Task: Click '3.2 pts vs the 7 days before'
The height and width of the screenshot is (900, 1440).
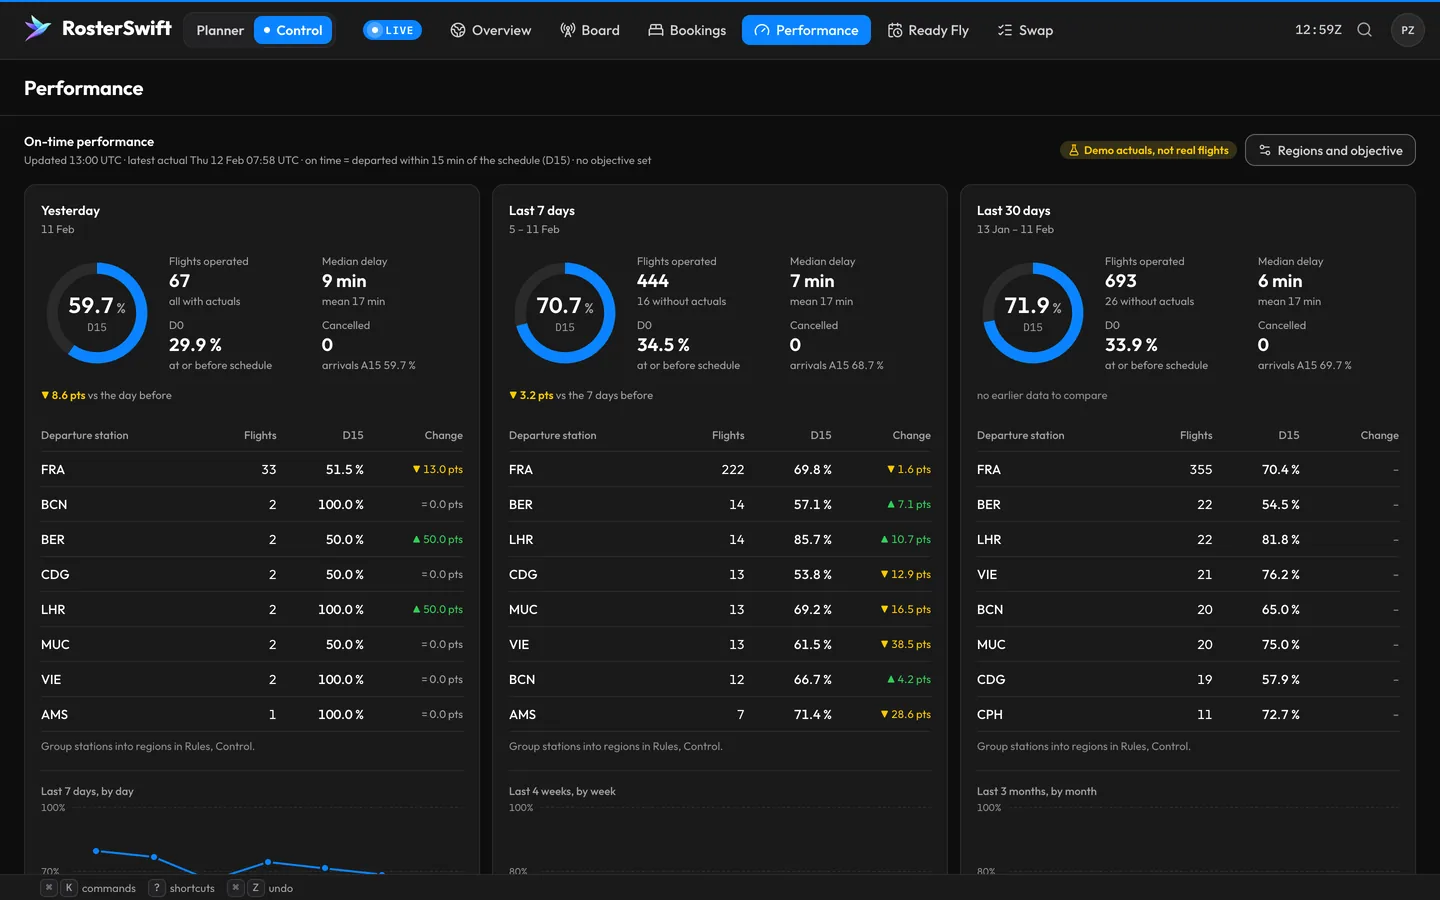Action: [581, 395]
